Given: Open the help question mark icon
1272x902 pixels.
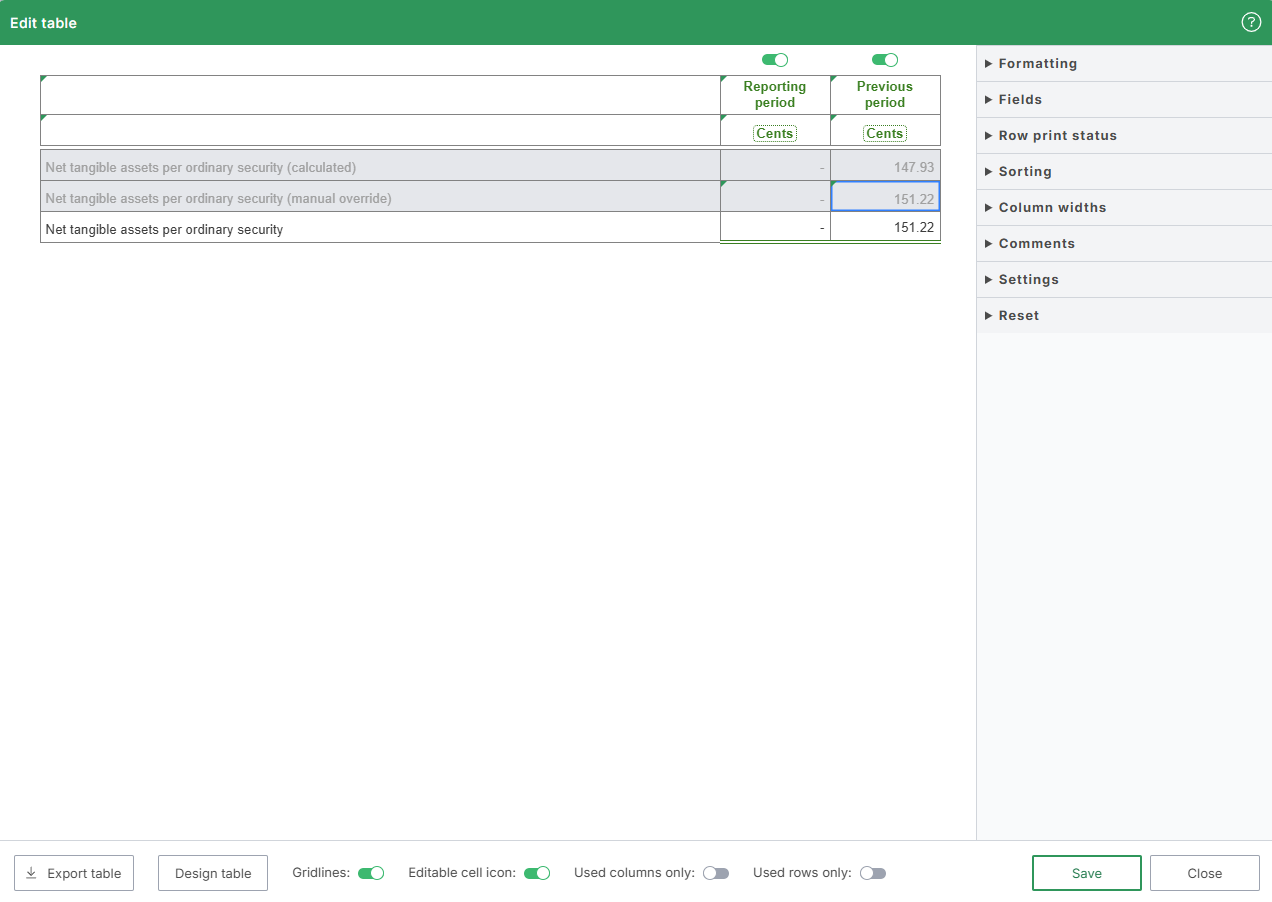Looking at the screenshot, I should click(1251, 22).
